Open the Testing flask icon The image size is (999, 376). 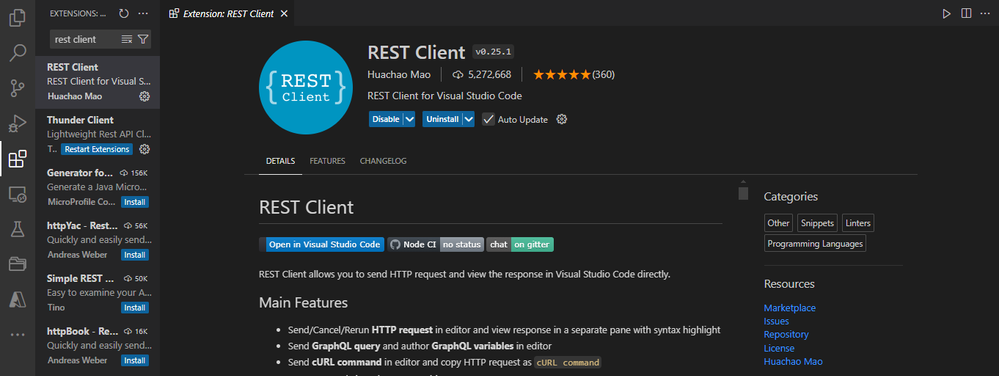[x=17, y=229]
